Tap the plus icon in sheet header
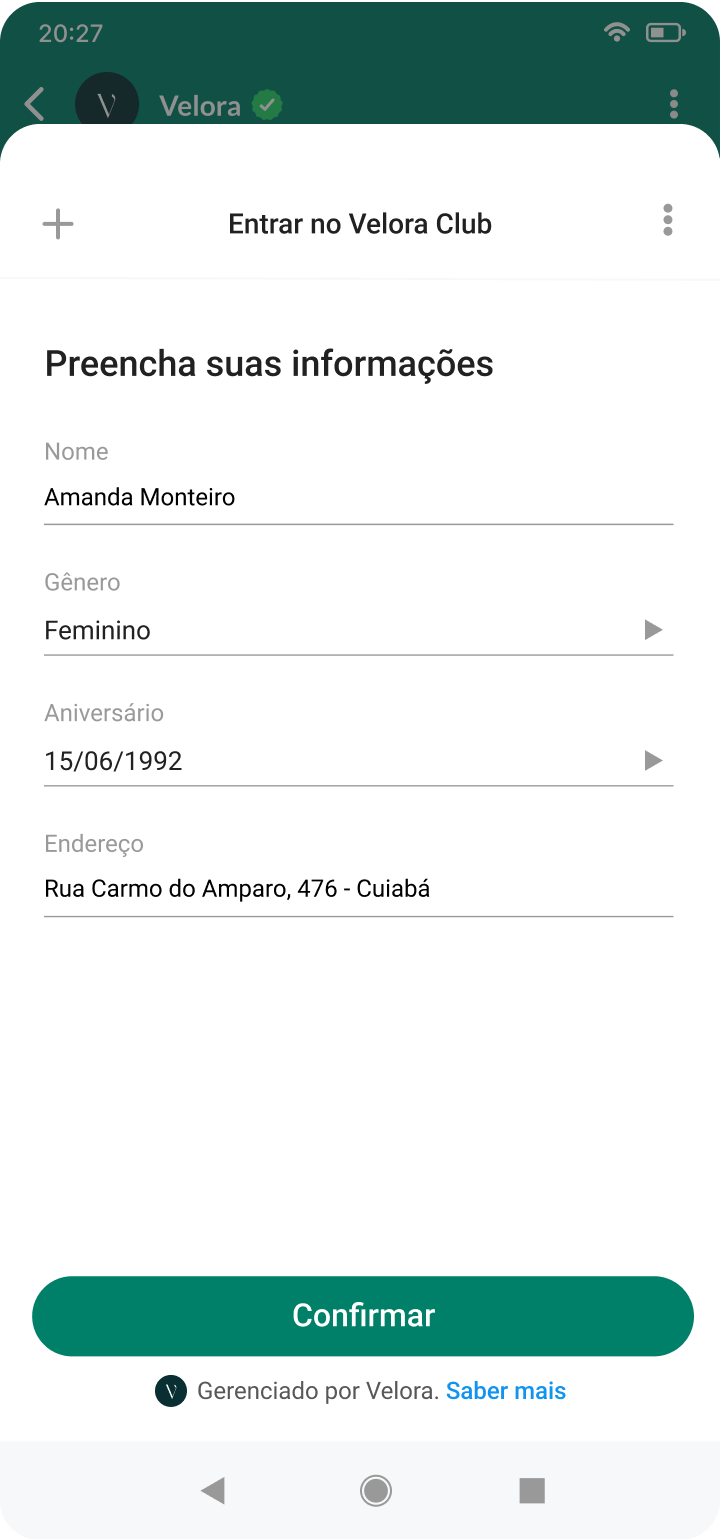Image resolution: width=720 pixels, height=1539 pixels. pos(58,223)
